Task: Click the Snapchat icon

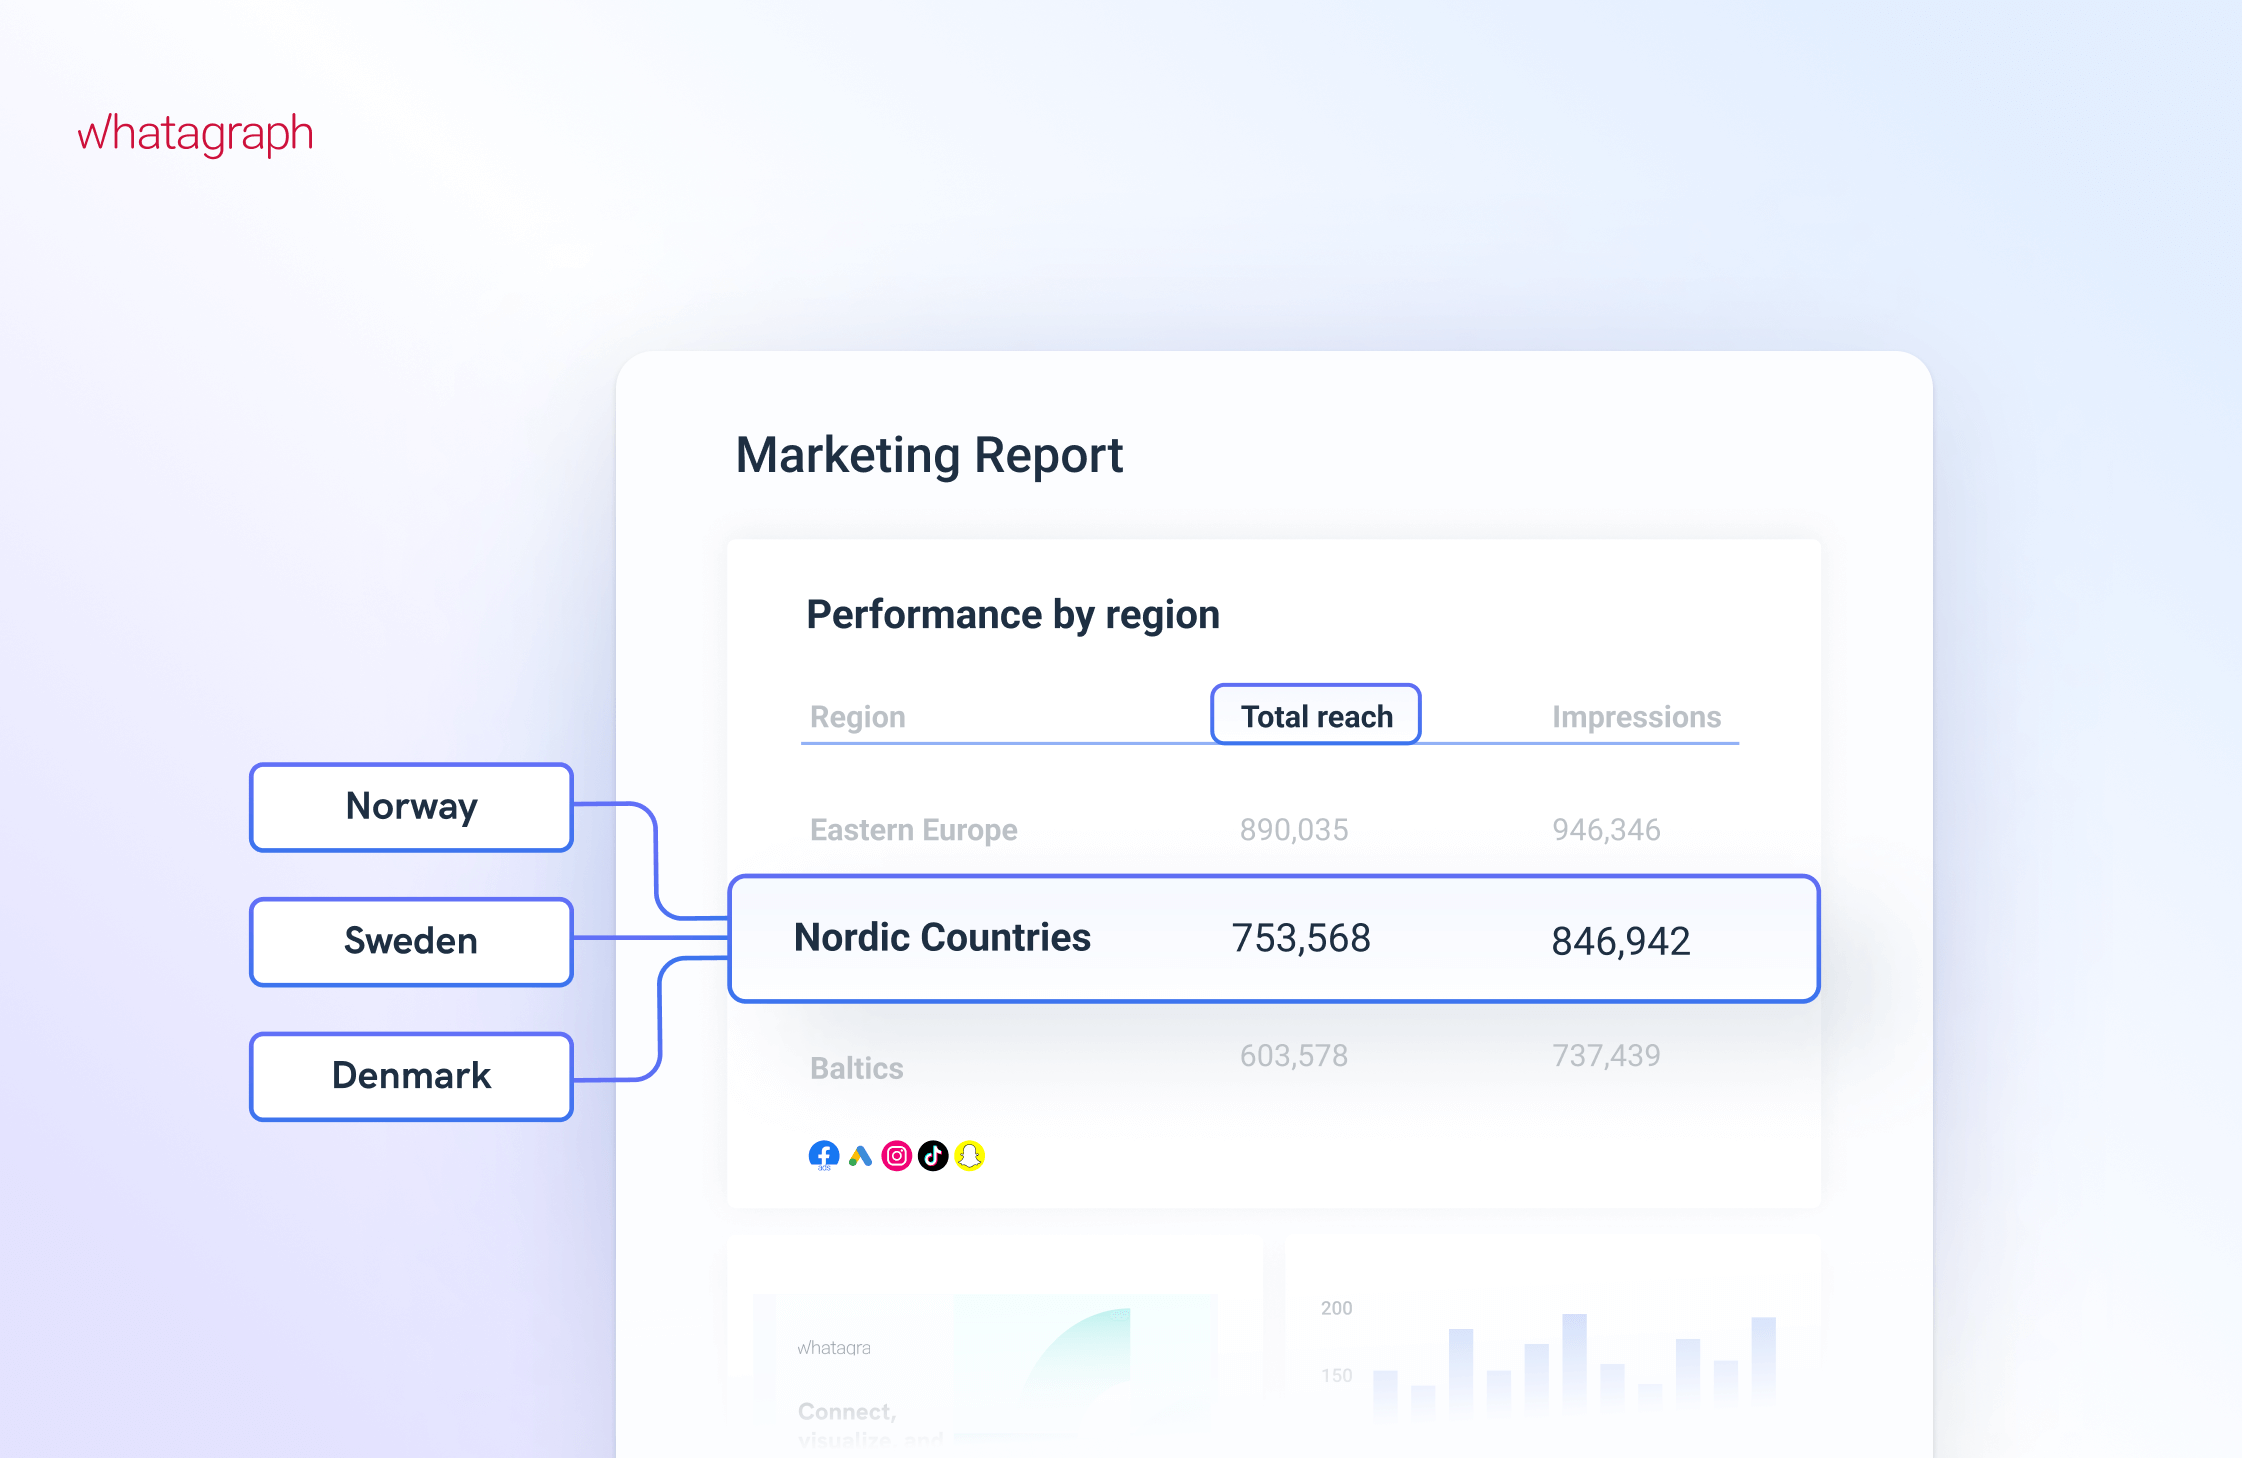Action: pos(969,1156)
